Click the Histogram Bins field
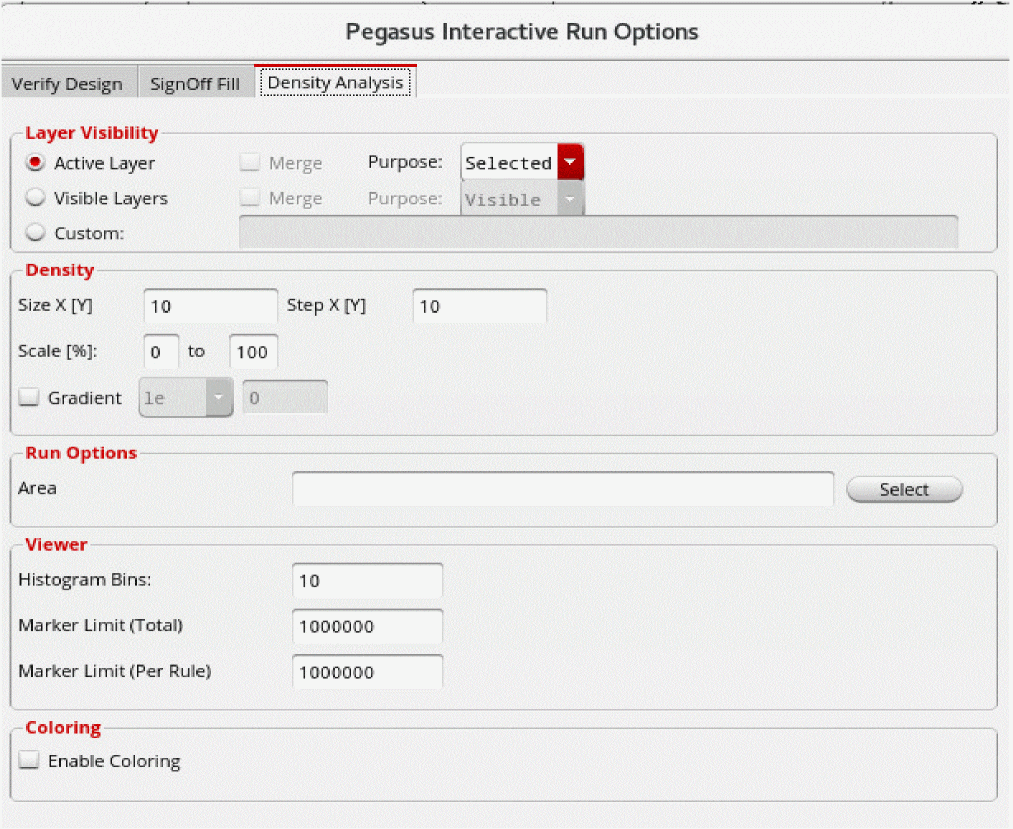1013x829 pixels. click(x=367, y=581)
